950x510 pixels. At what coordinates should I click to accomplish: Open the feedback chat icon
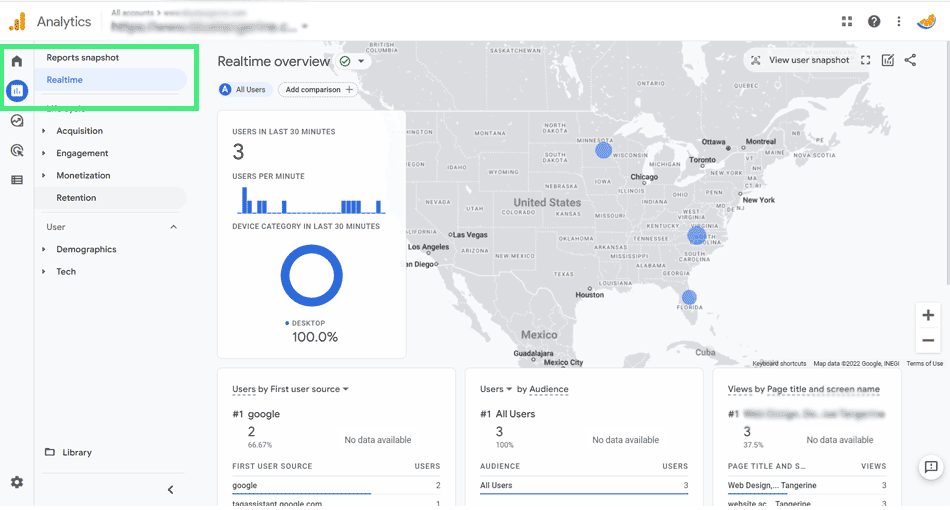[x=931, y=467]
